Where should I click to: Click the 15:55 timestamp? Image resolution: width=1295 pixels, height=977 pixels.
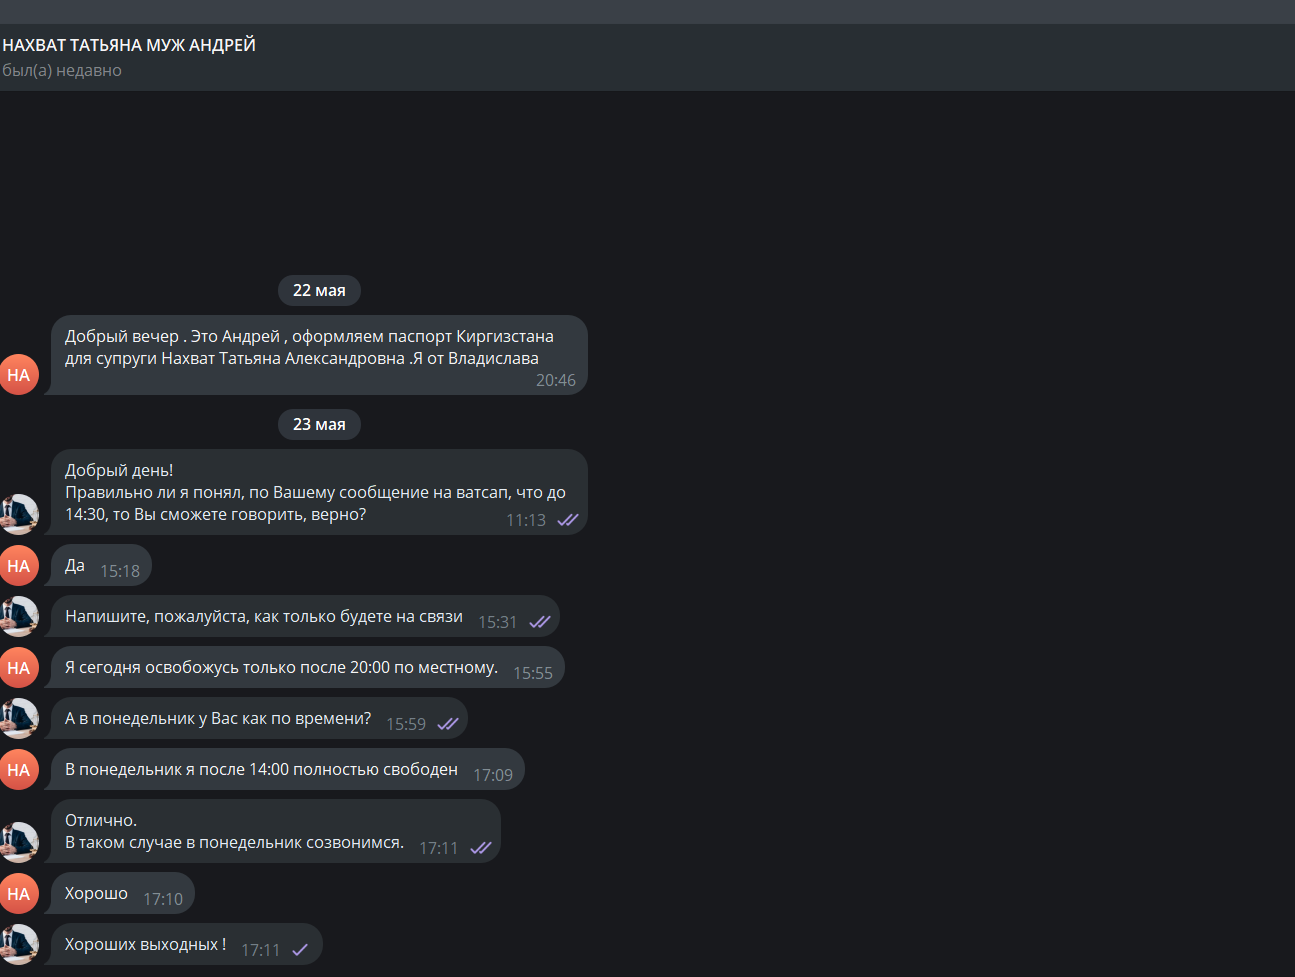tap(533, 673)
